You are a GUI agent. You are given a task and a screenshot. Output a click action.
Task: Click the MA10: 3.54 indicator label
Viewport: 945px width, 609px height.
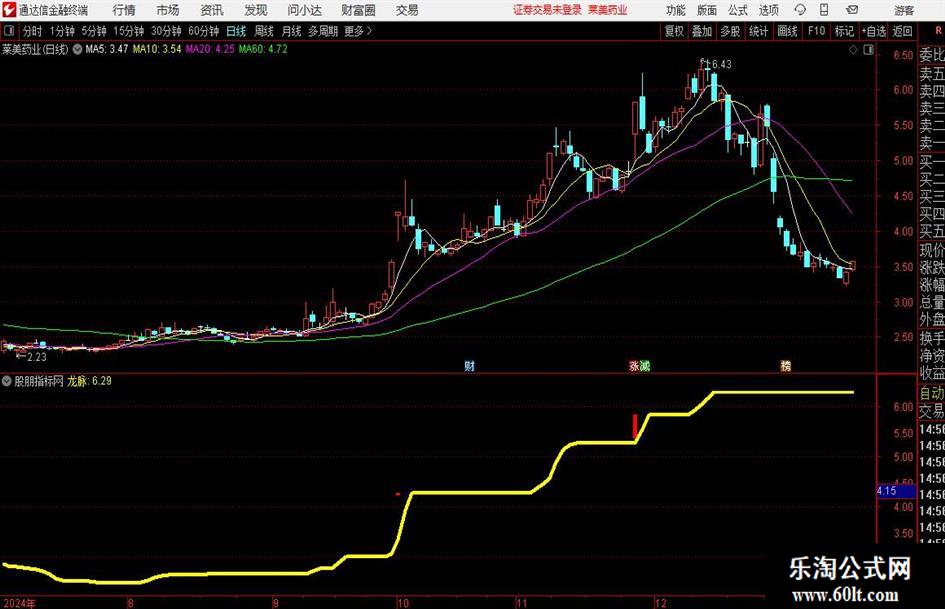pyautogui.click(x=157, y=49)
